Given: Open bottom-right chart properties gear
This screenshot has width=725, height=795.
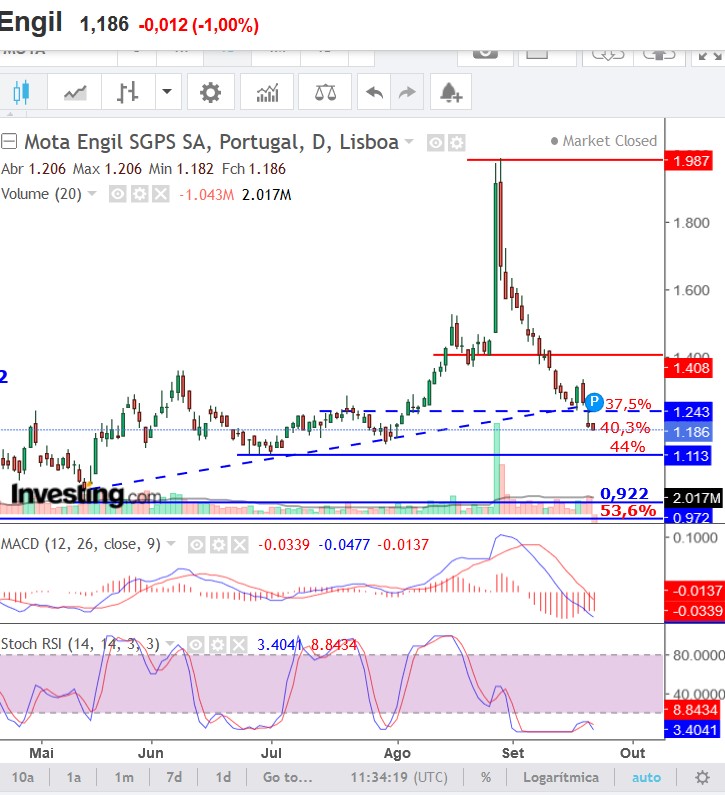Looking at the screenshot, I should pos(702,777).
